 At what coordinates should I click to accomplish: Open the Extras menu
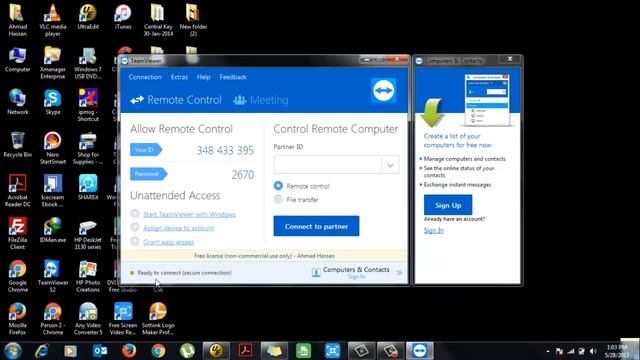[x=179, y=77]
